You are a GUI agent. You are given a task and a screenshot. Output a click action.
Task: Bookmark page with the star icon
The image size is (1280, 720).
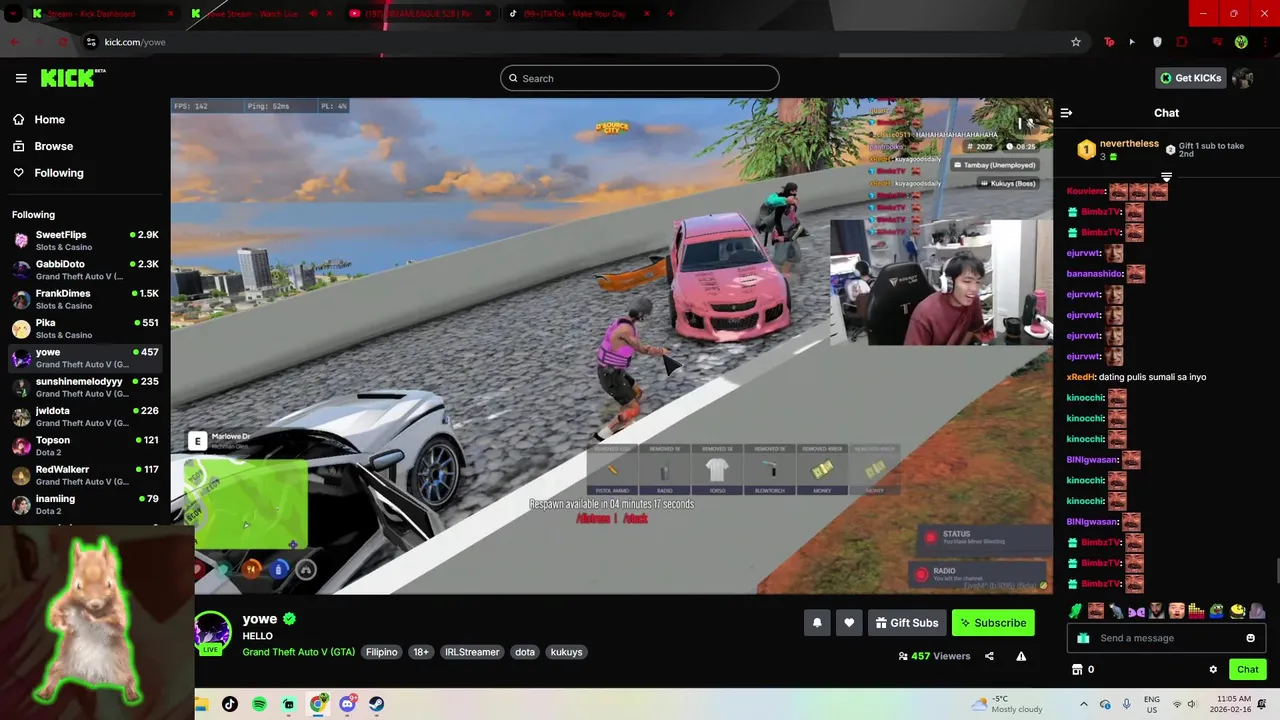1076,42
